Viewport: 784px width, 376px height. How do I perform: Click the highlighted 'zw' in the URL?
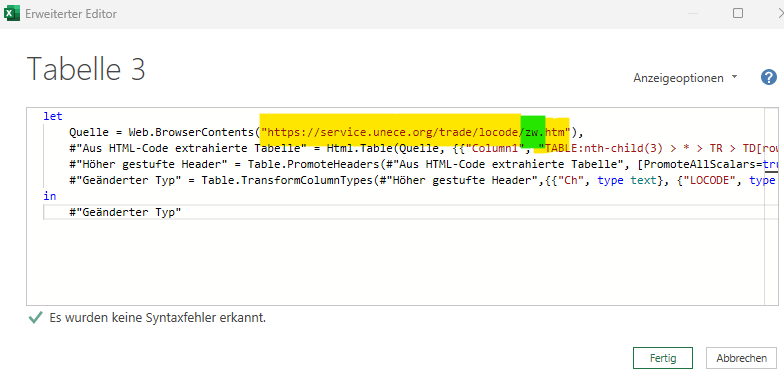(x=532, y=132)
